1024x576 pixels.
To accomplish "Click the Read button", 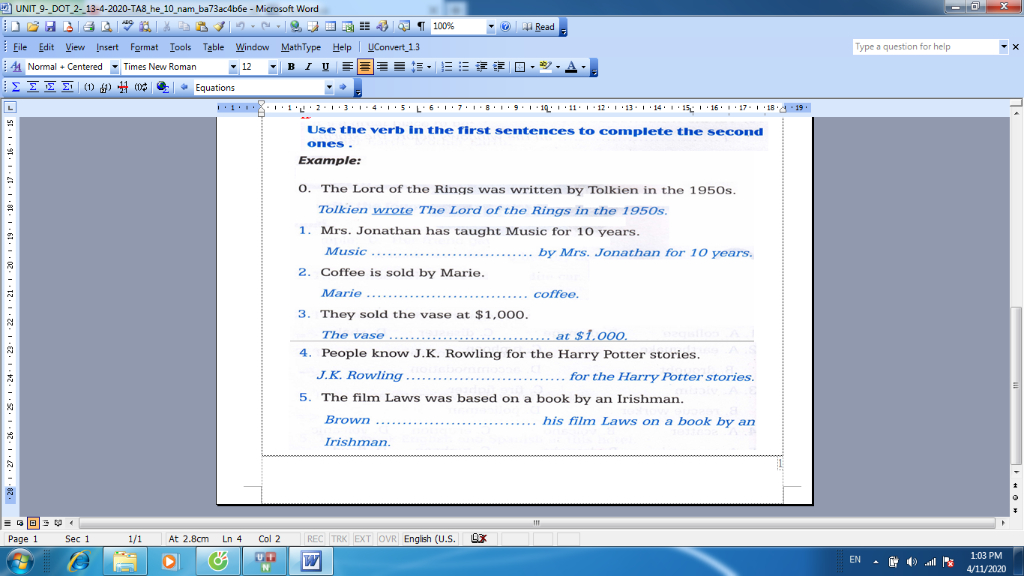I will pos(539,27).
